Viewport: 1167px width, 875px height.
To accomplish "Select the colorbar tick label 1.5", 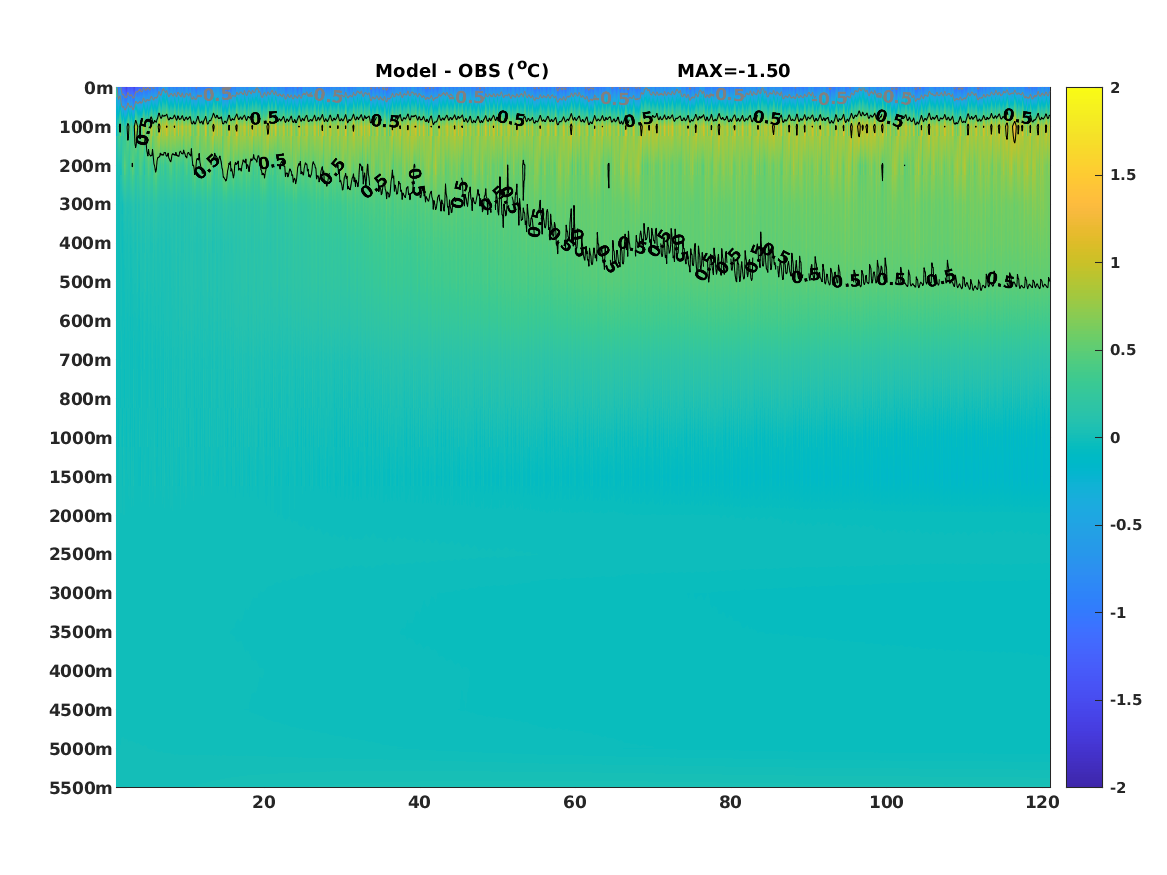I will pos(1123,175).
